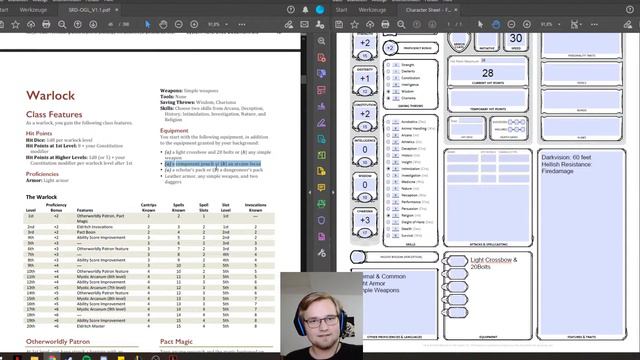Print the SRD-OGL document
This screenshot has width=640, height=360.
[46, 24]
